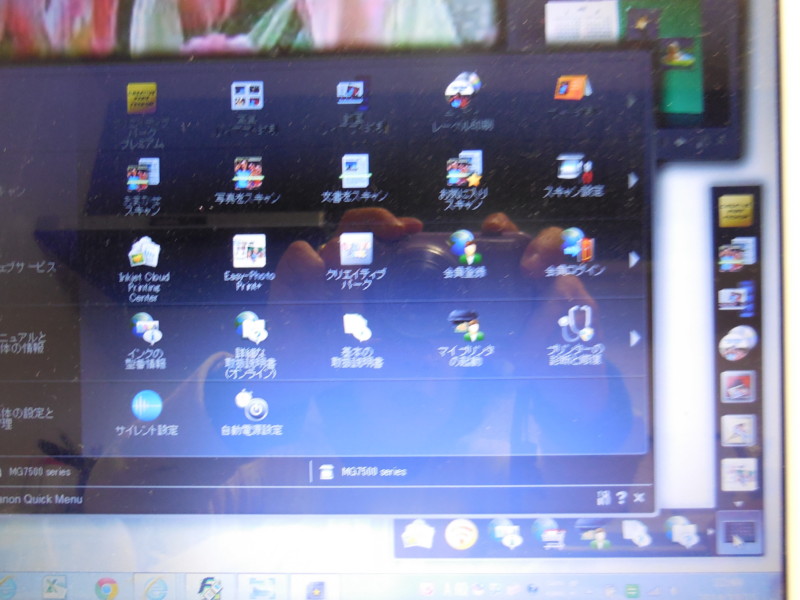This screenshot has width=800, height=600.
Task: Open 基本の取扱説明書 basic manual
Action: [x=358, y=328]
